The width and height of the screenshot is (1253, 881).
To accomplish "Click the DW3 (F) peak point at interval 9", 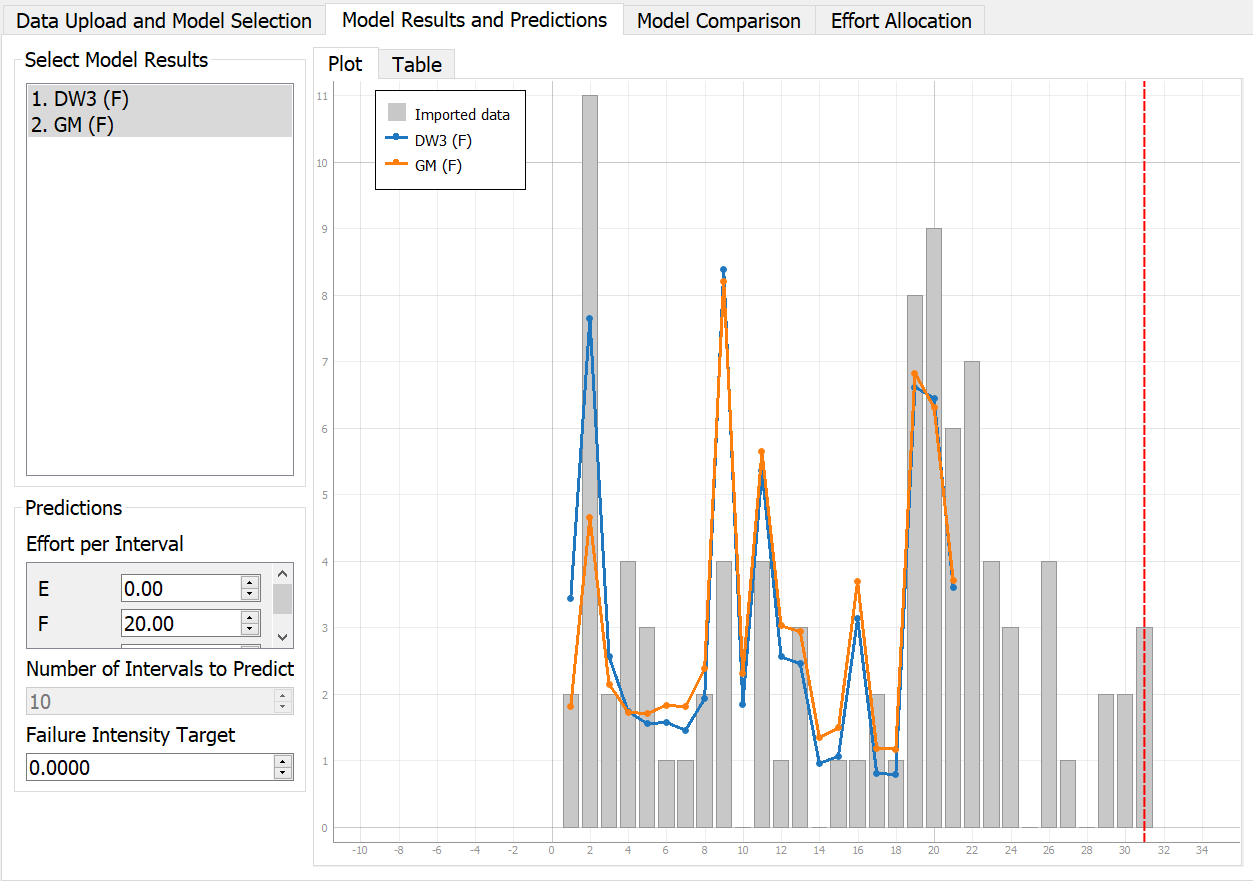I will click(x=723, y=270).
